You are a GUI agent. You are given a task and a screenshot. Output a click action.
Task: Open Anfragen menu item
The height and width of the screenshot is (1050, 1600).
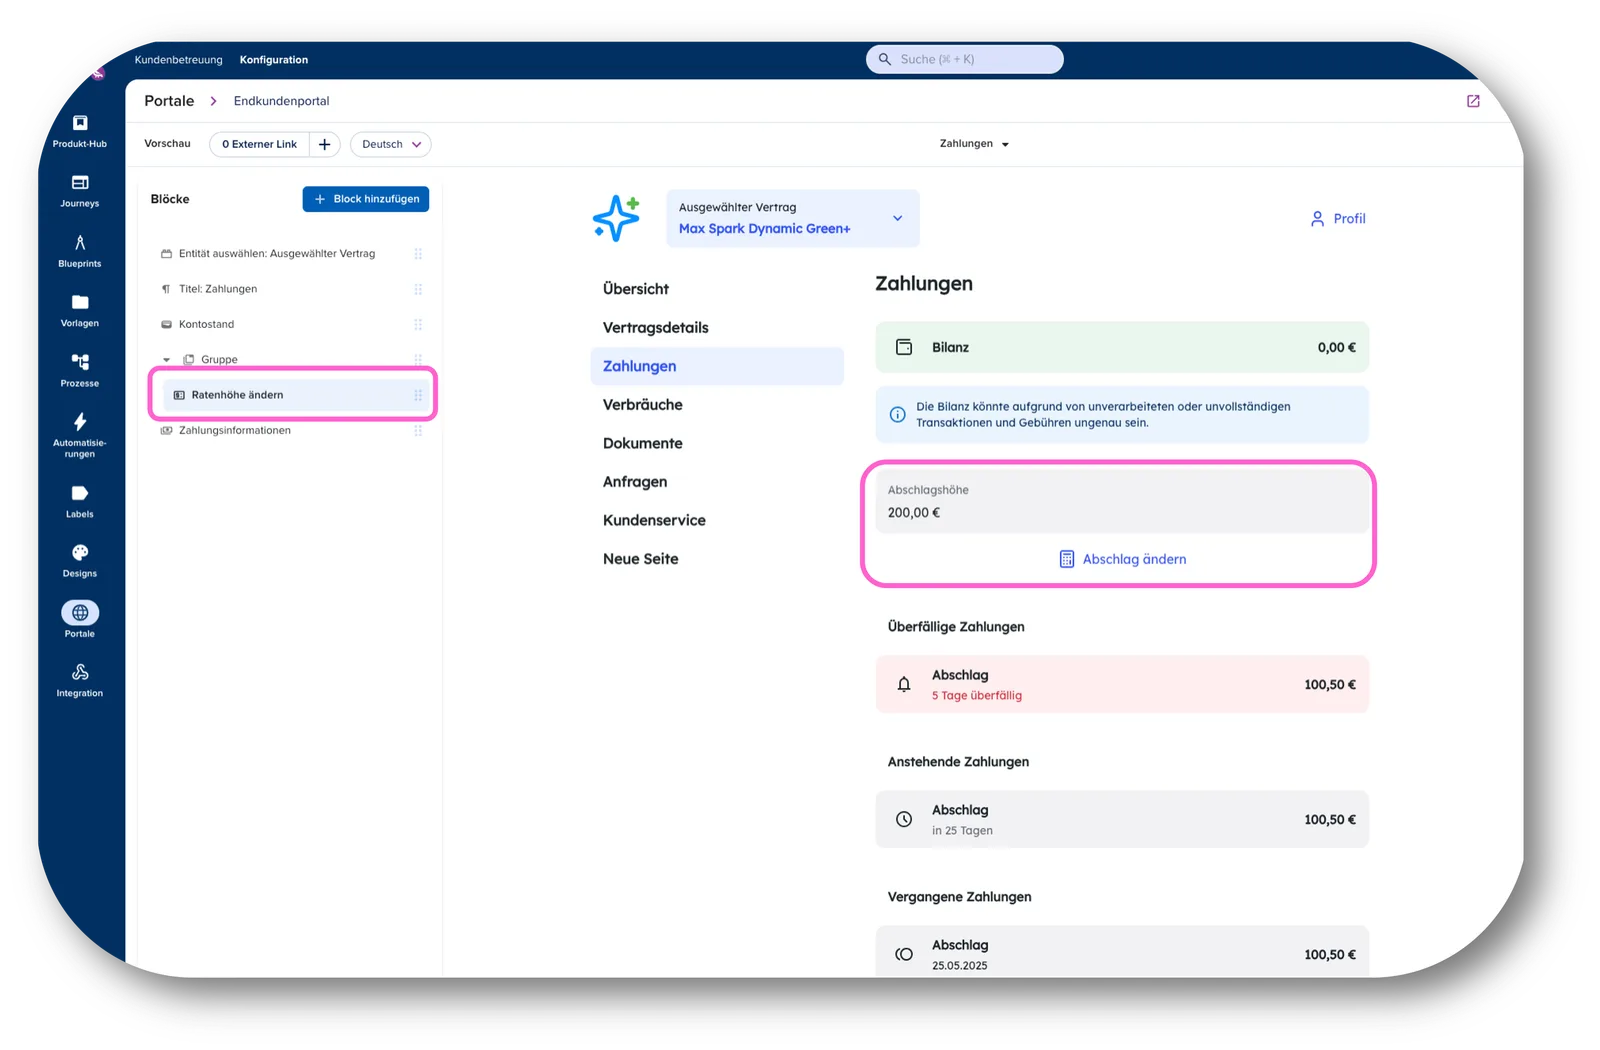pyautogui.click(x=635, y=482)
